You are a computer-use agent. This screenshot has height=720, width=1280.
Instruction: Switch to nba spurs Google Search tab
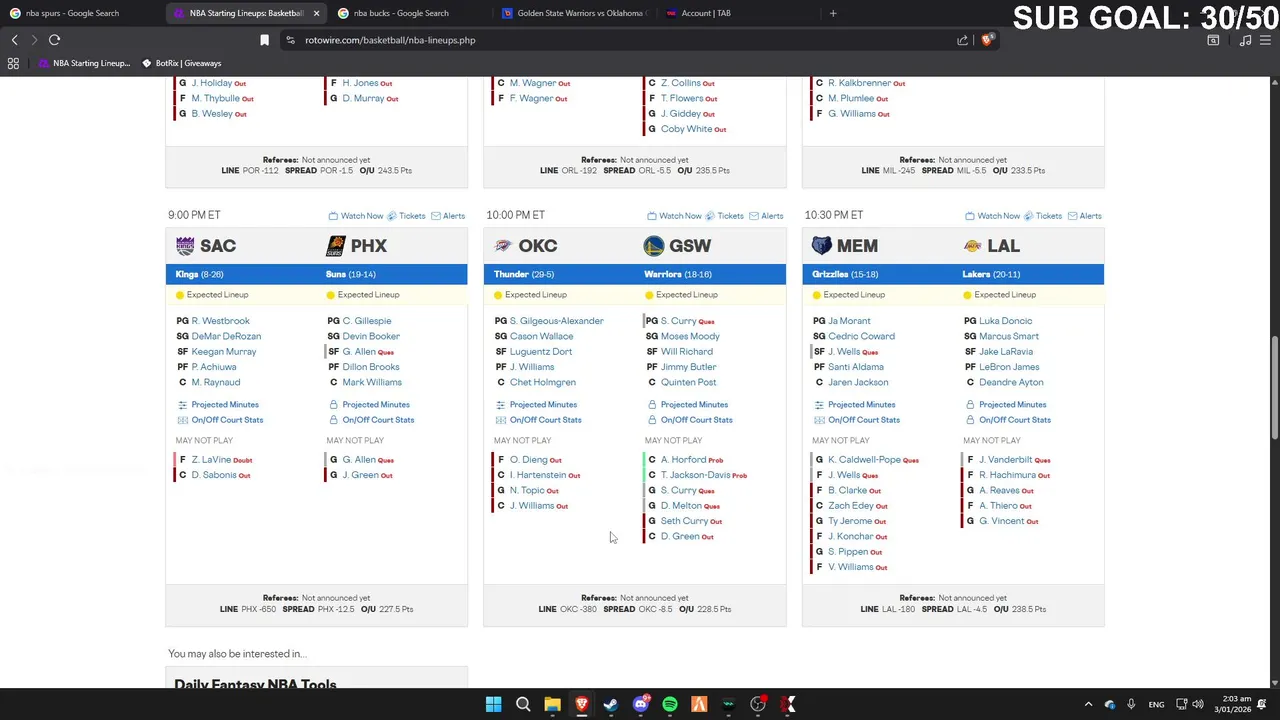[x=72, y=13]
